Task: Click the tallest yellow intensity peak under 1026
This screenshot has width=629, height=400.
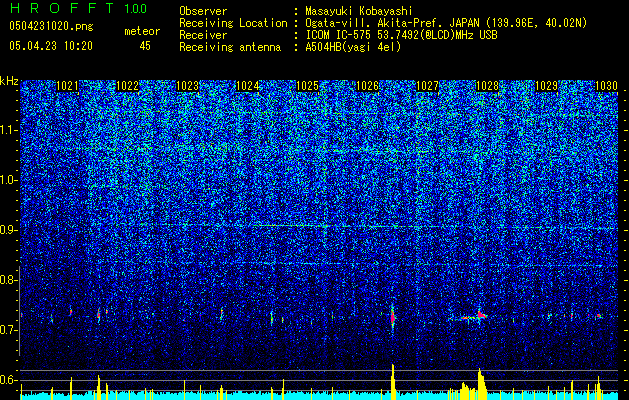Action: [x=393, y=381]
